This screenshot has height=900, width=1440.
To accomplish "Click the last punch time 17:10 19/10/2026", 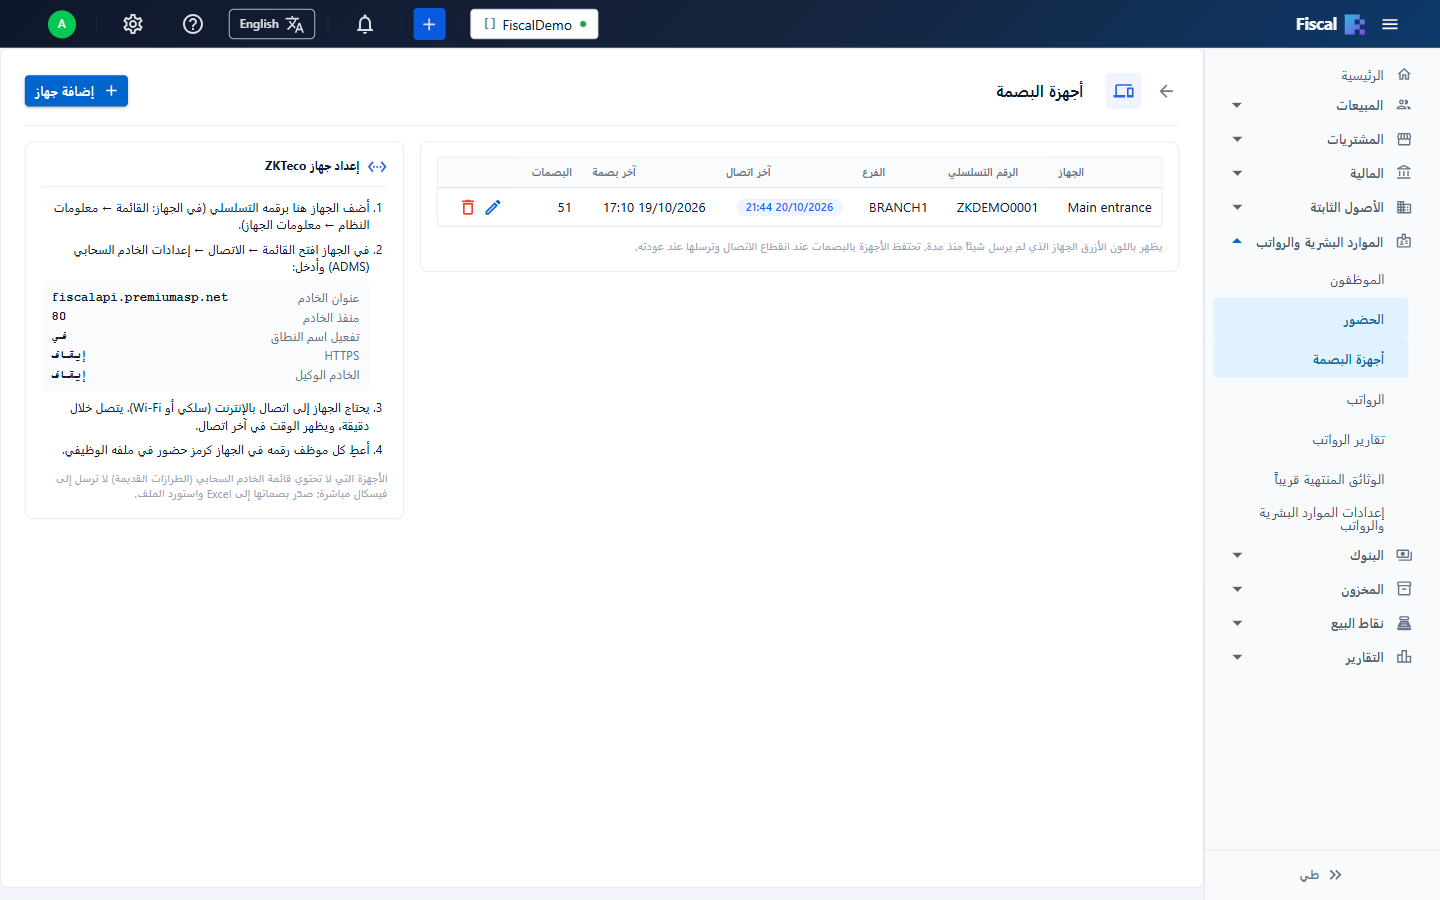I will click(654, 207).
